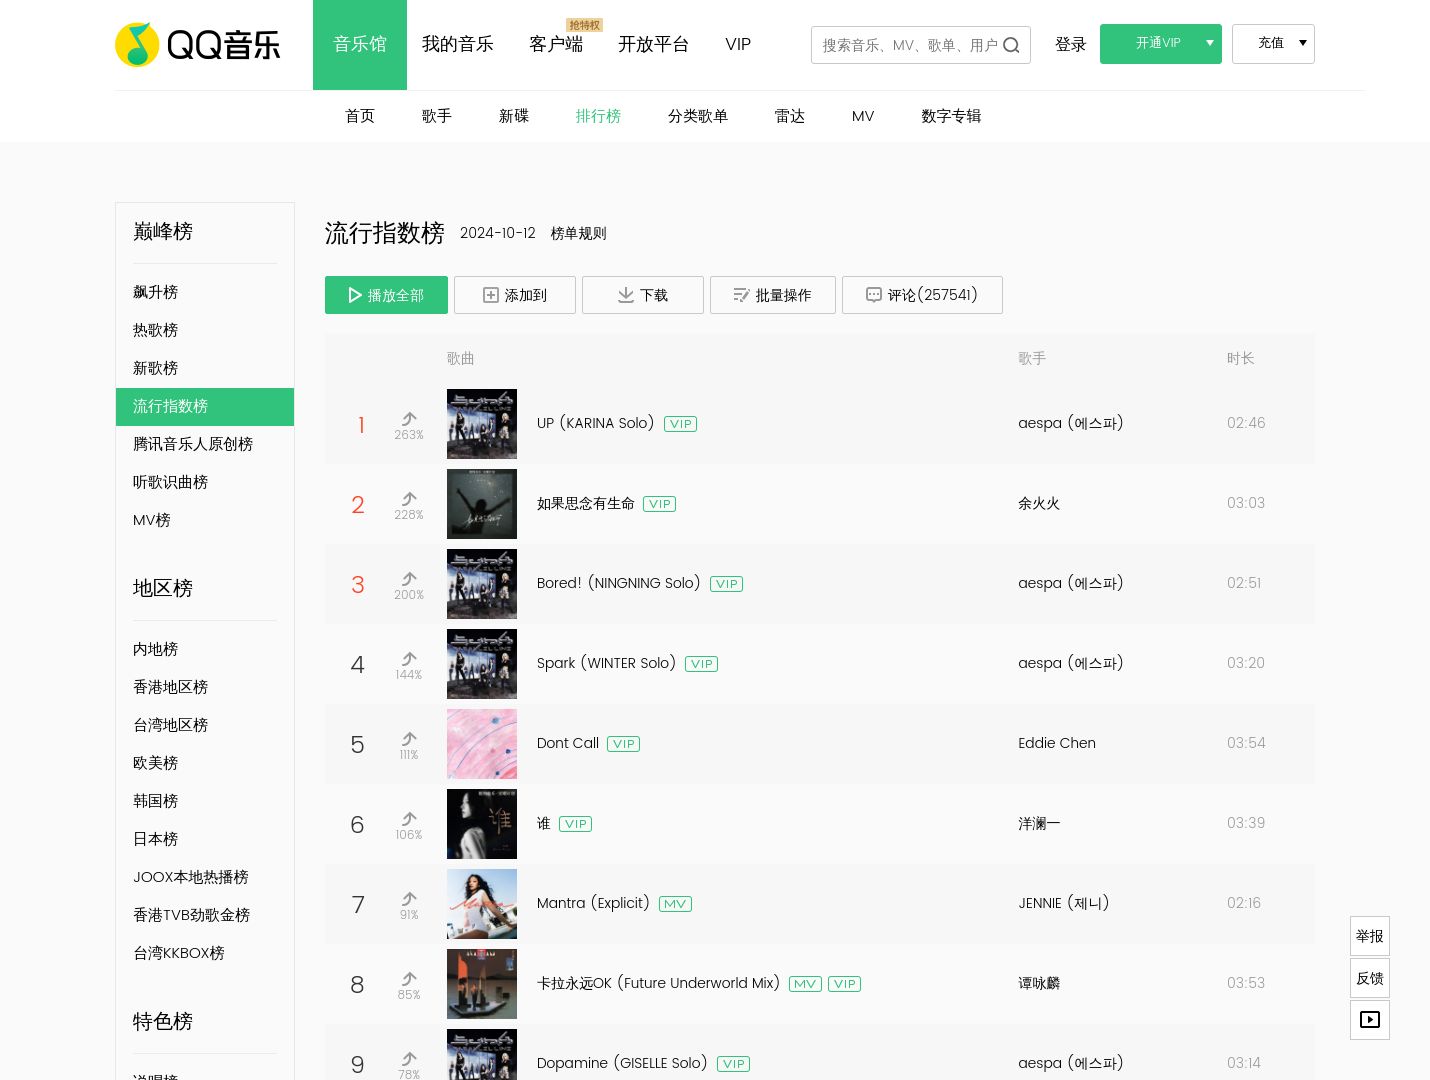
Task: Go to MV in sub navigation
Action: (863, 116)
